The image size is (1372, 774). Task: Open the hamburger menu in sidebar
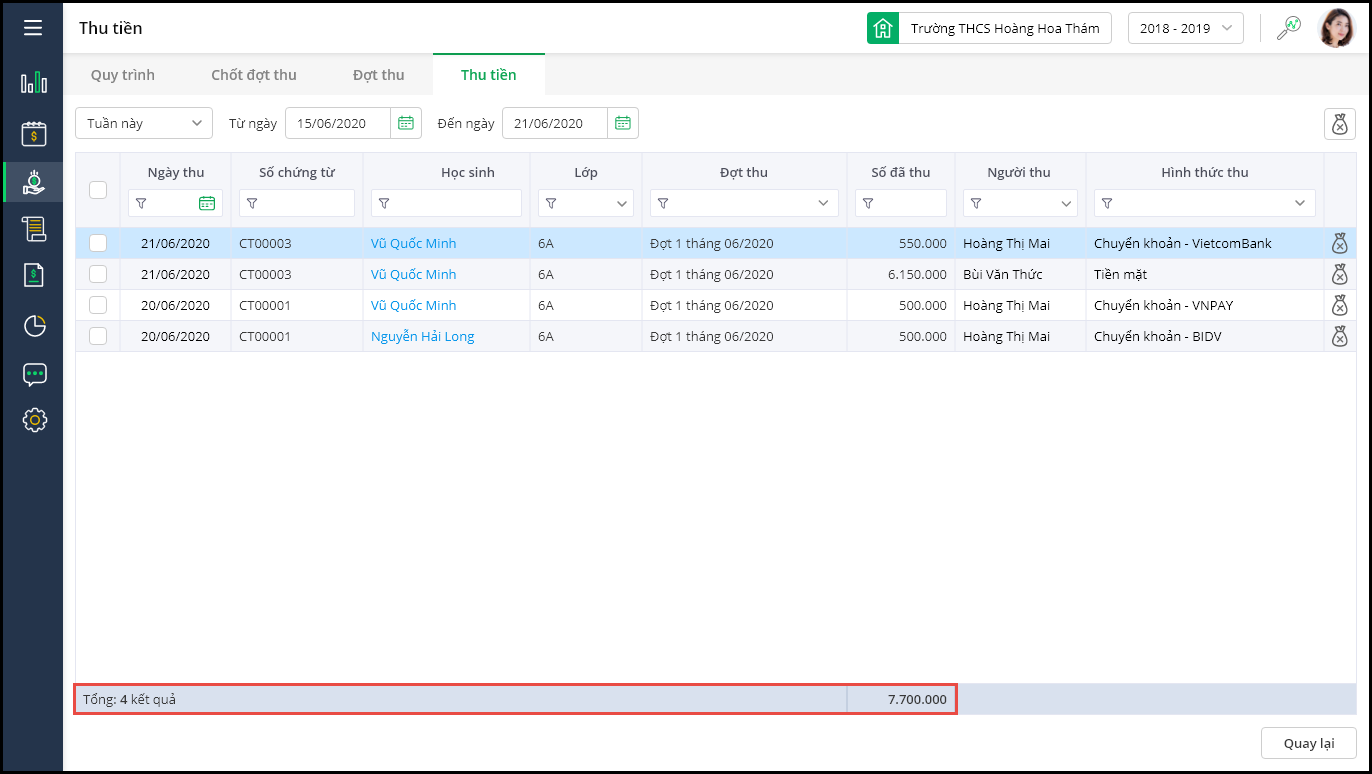pyautogui.click(x=33, y=28)
